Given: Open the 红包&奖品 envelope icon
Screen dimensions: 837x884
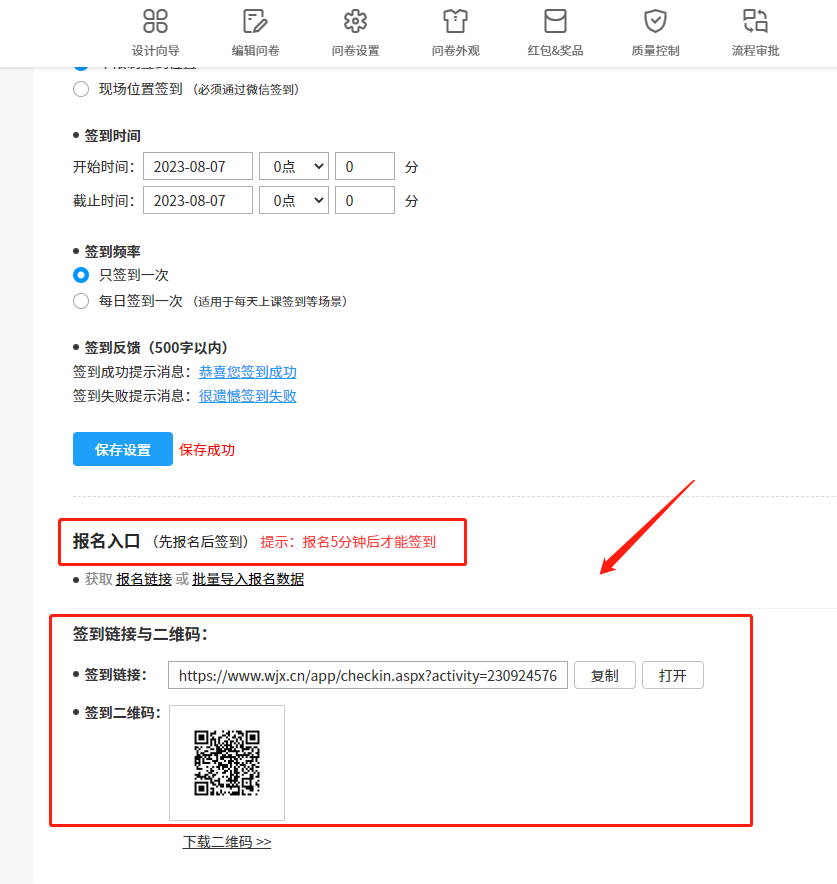Looking at the screenshot, I should coord(555,21).
